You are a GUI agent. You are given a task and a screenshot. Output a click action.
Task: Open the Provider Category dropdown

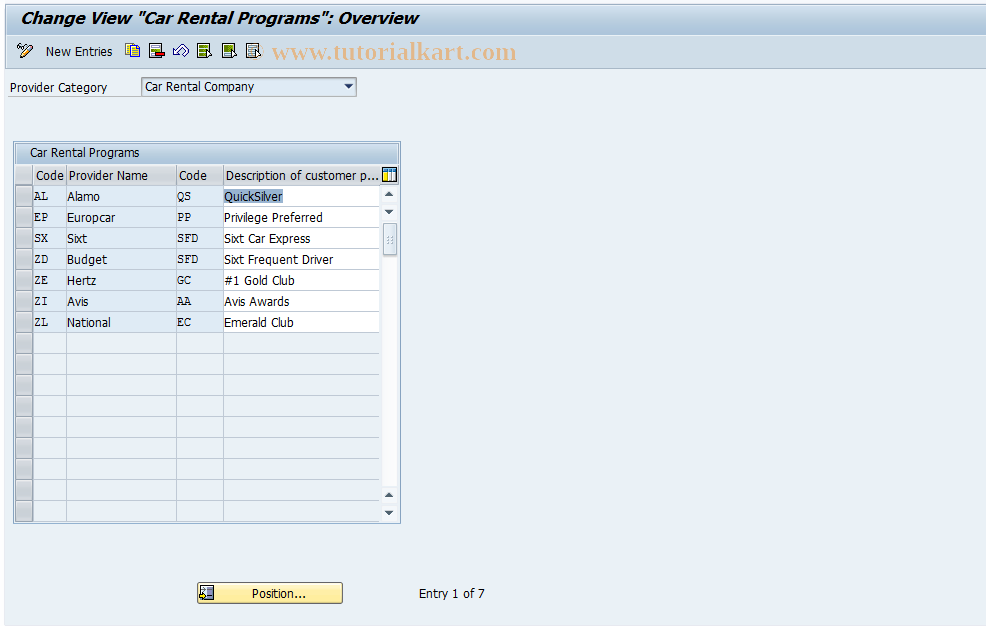pos(348,87)
